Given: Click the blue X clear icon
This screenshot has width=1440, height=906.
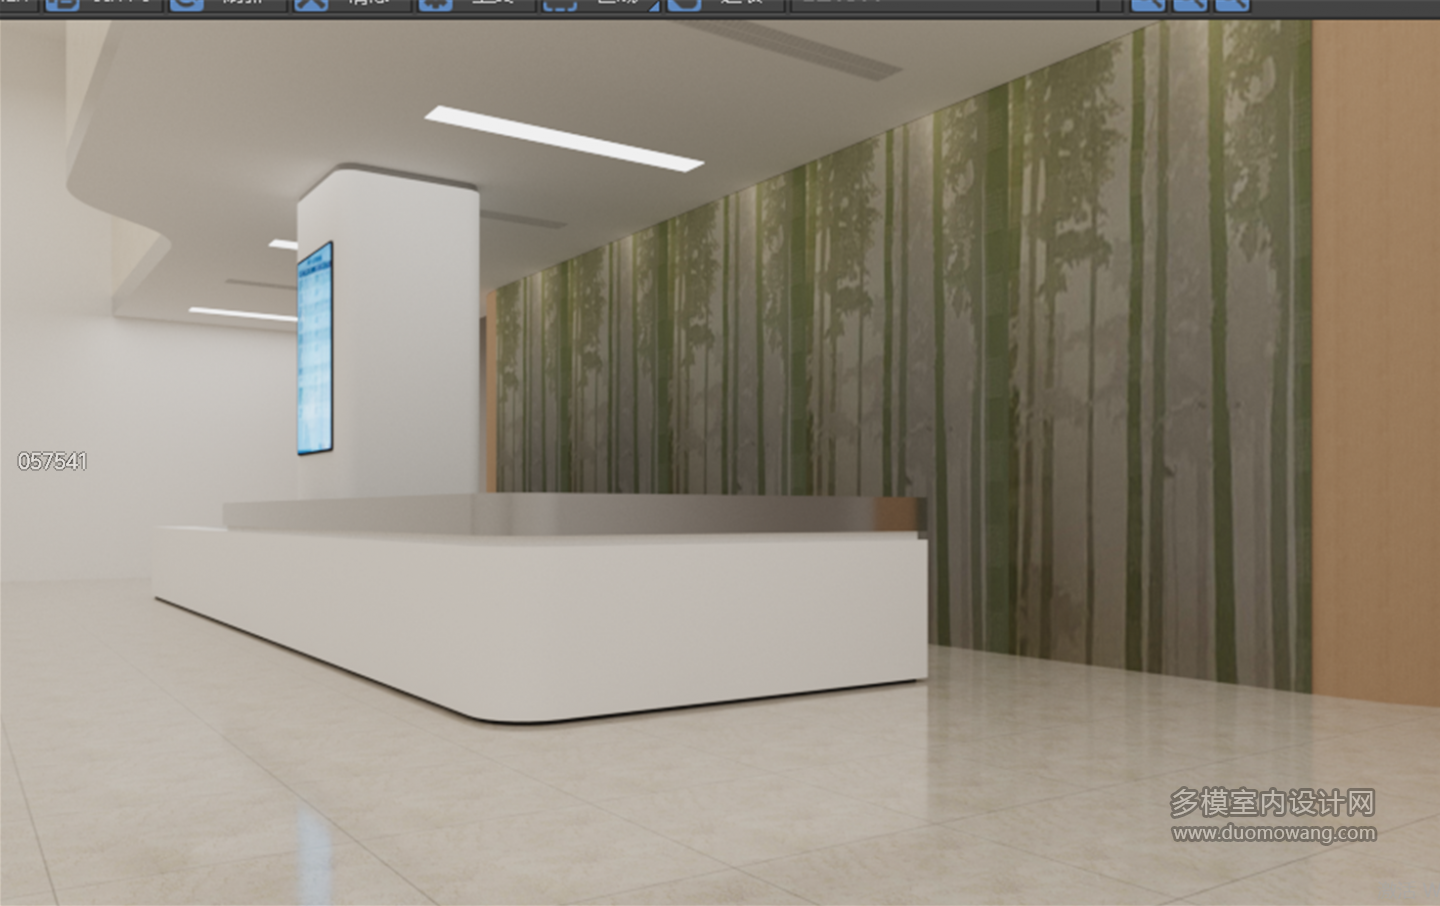Looking at the screenshot, I should (311, 4).
